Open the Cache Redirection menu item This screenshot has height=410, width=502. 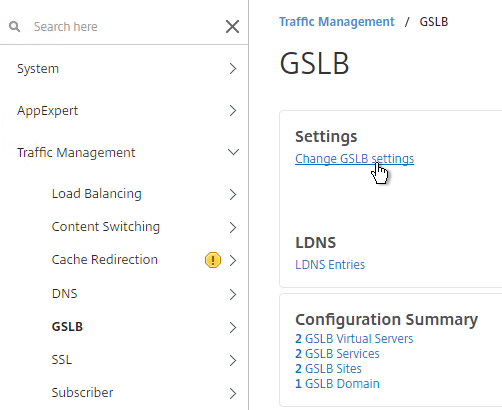click(x=105, y=260)
